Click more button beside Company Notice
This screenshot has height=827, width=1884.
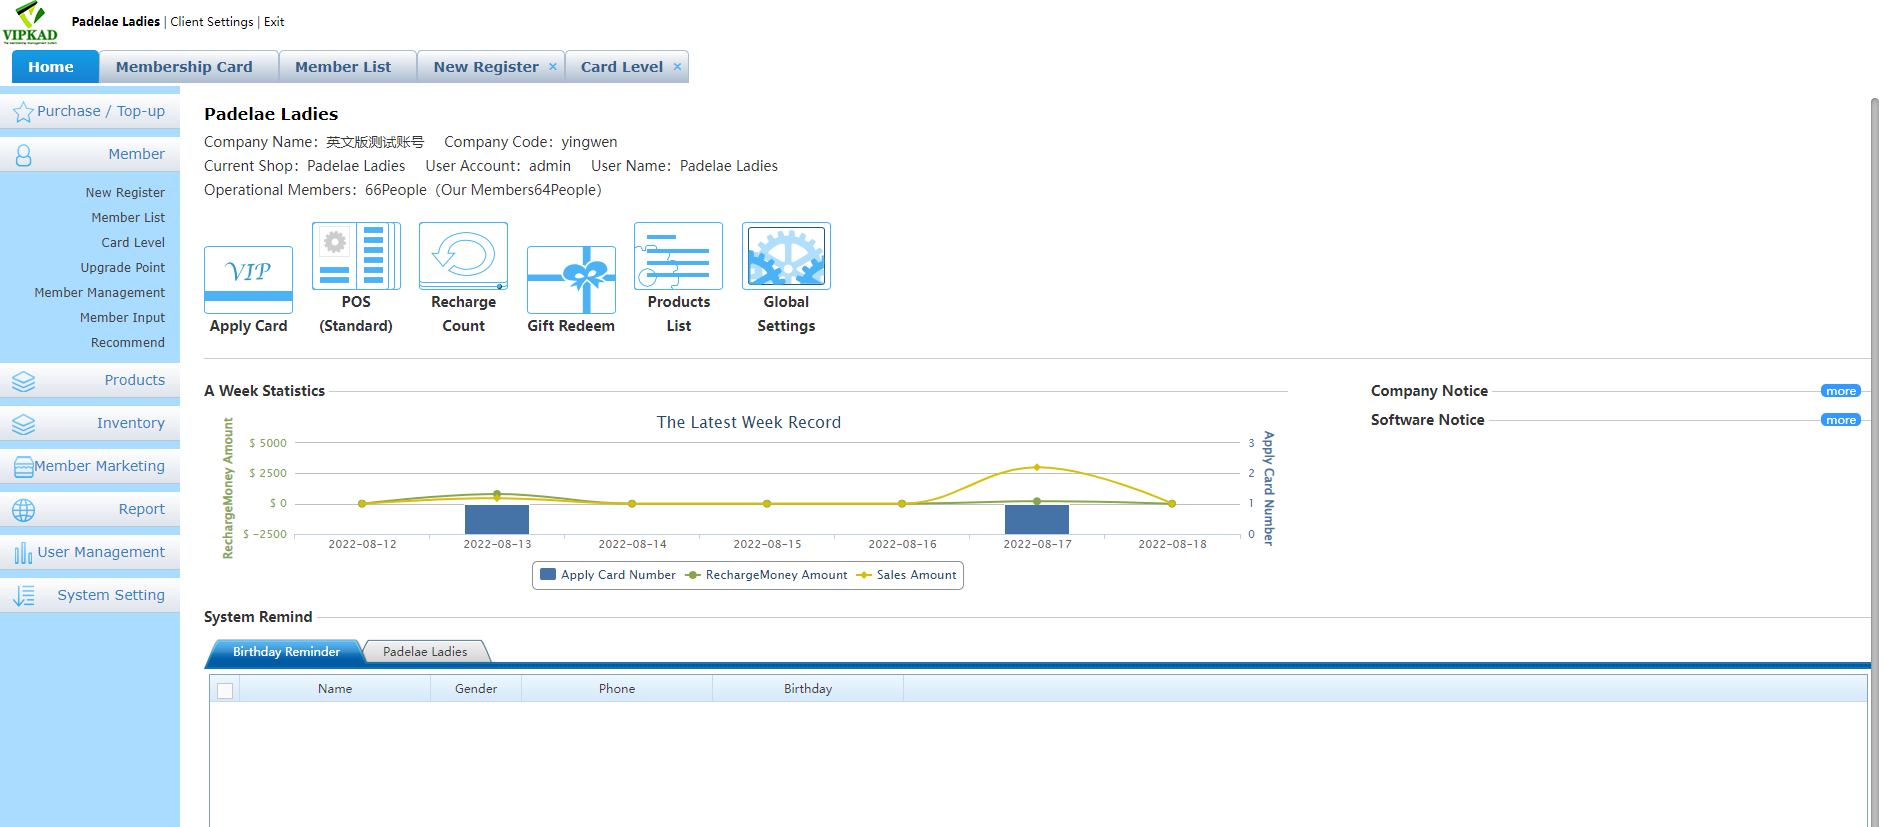[1840, 391]
